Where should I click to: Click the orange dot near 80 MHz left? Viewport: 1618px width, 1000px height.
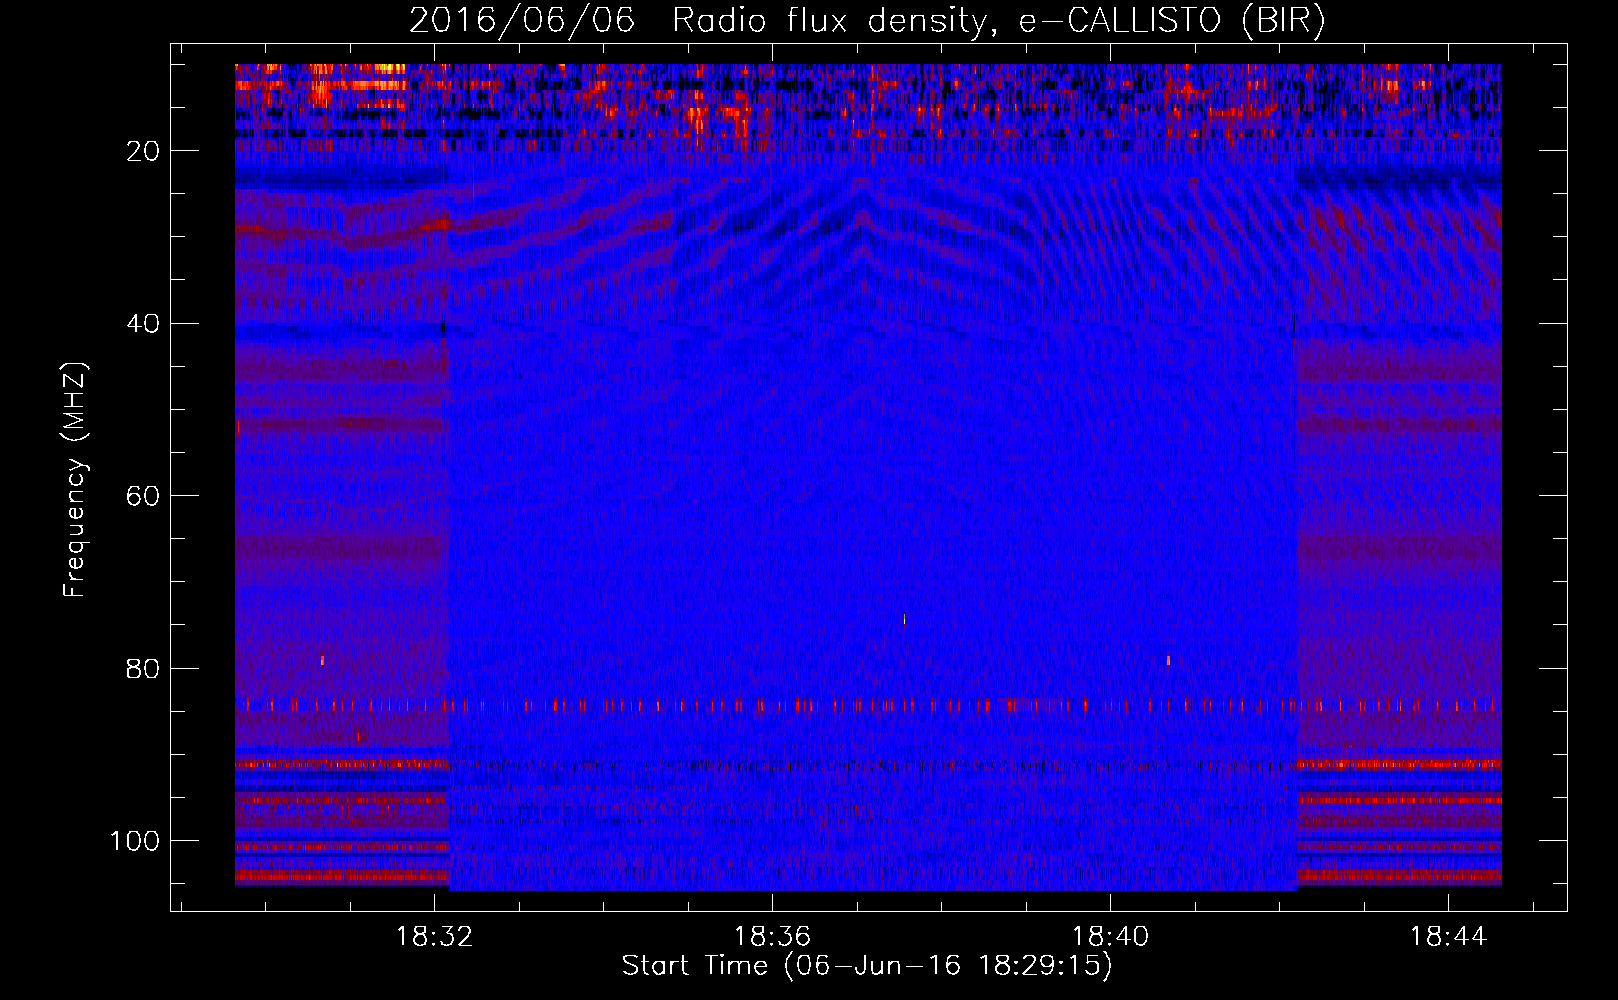[x=322, y=660]
